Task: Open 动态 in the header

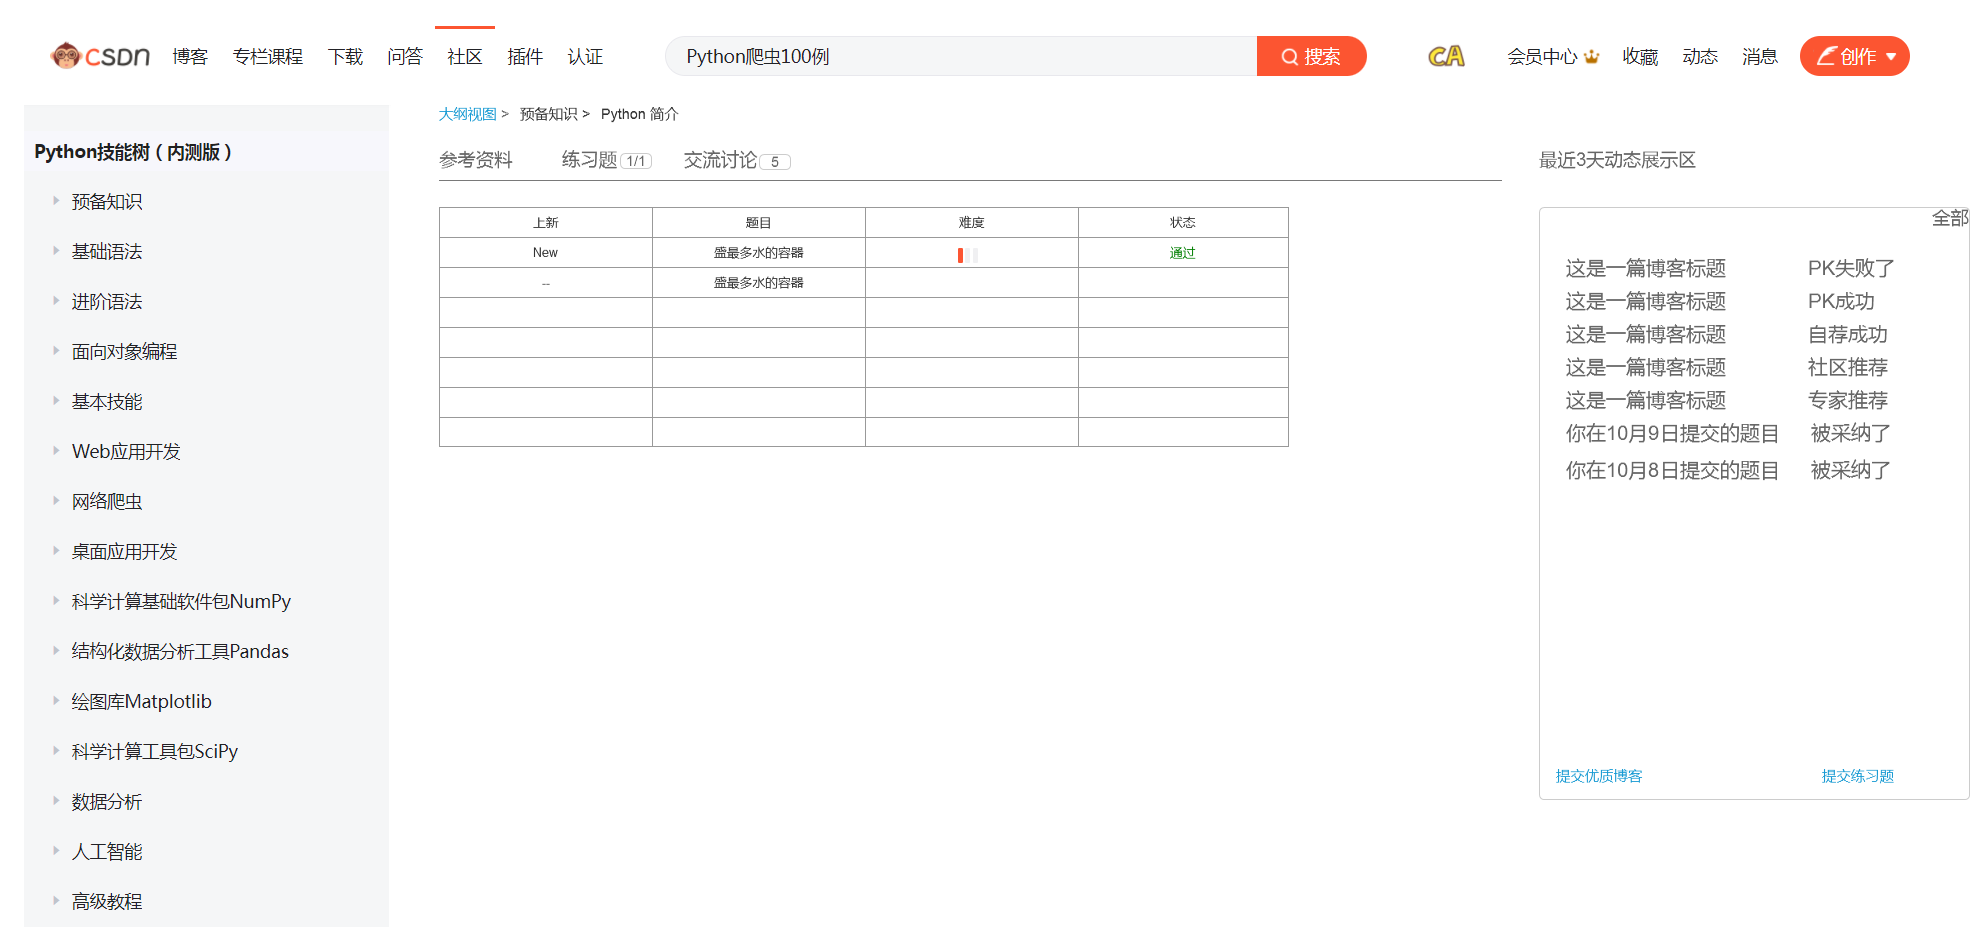Action: click(1700, 57)
